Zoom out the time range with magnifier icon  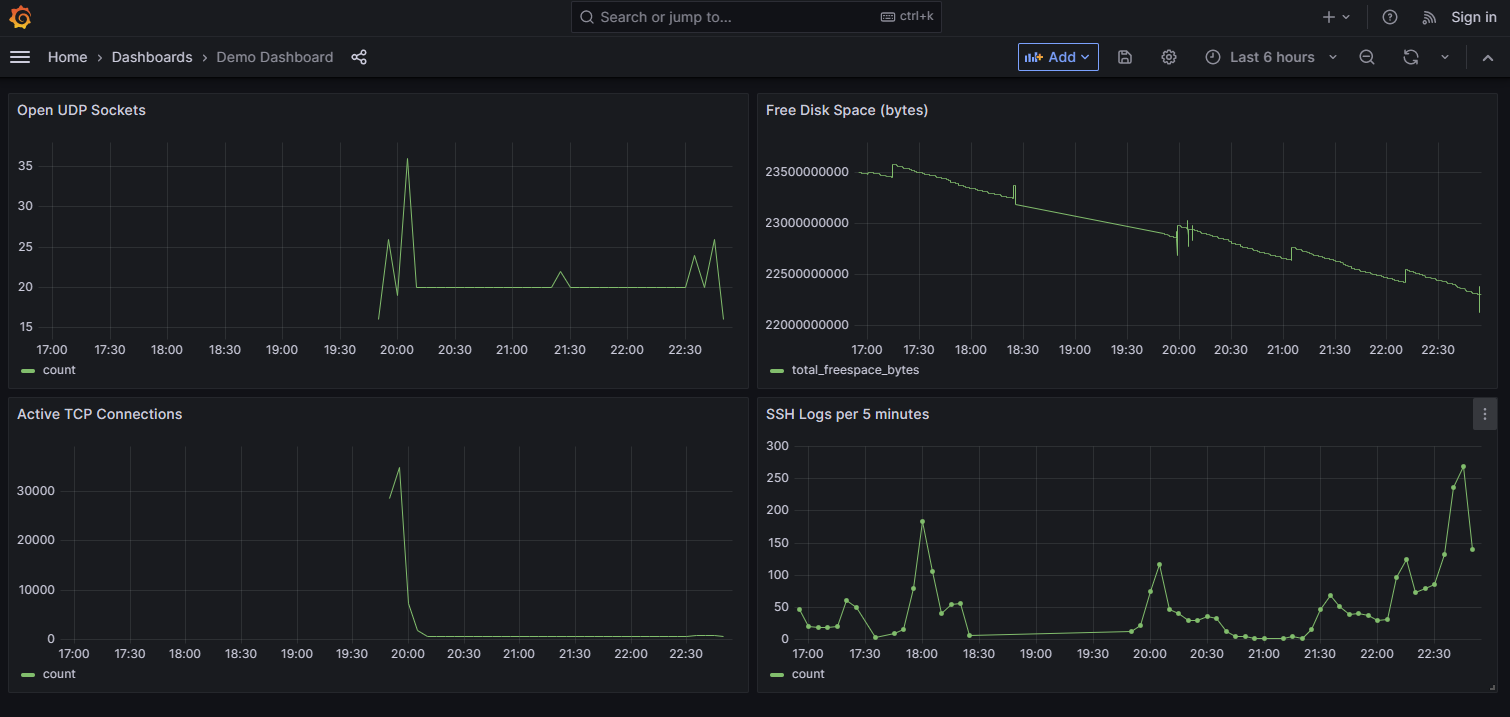pos(1367,57)
